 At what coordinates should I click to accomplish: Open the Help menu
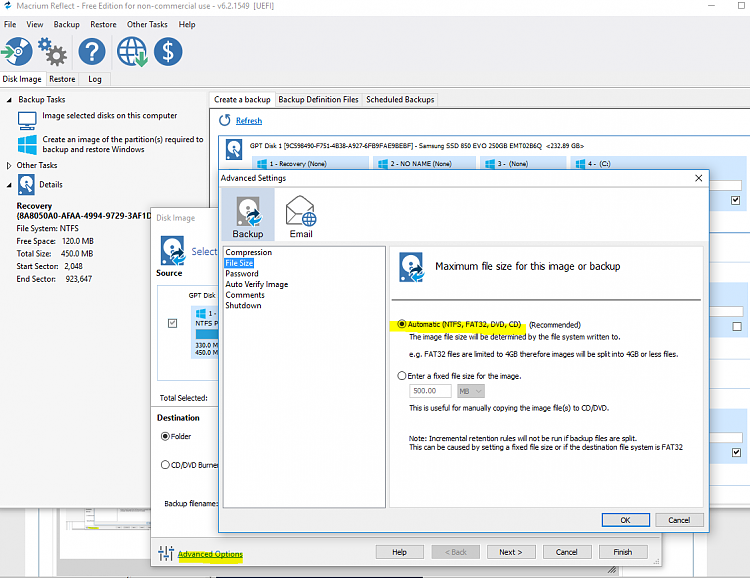187,24
